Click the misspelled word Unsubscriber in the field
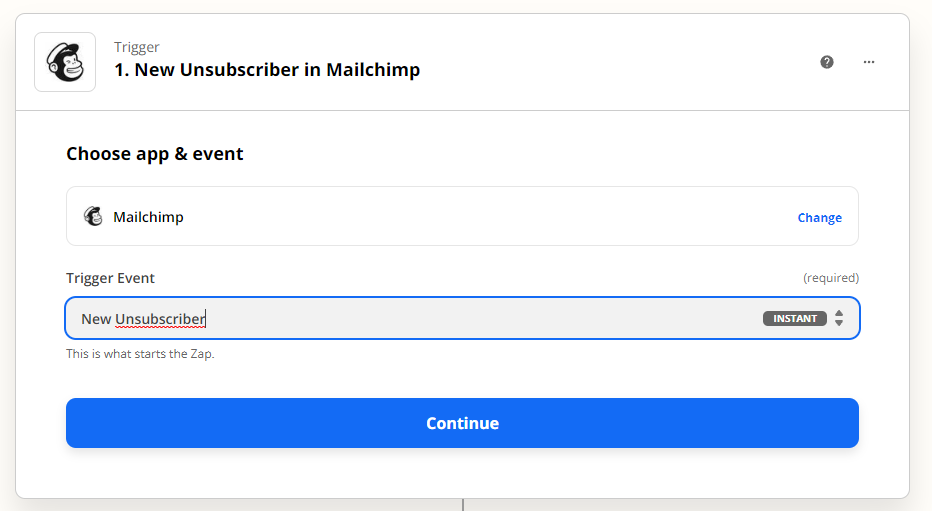Viewport: 932px width, 511px height. click(160, 319)
